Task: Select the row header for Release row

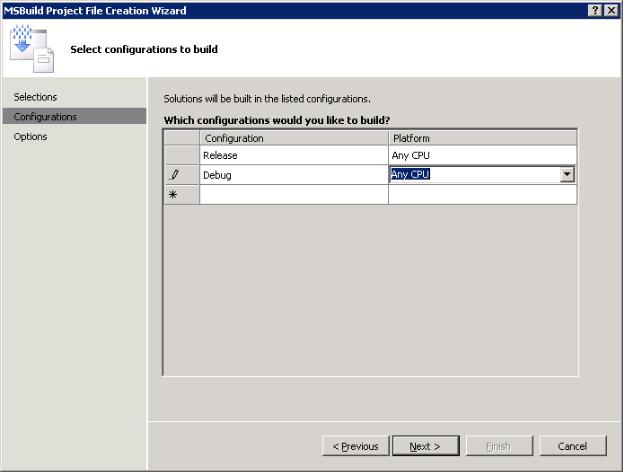Action: click(182, 155)
